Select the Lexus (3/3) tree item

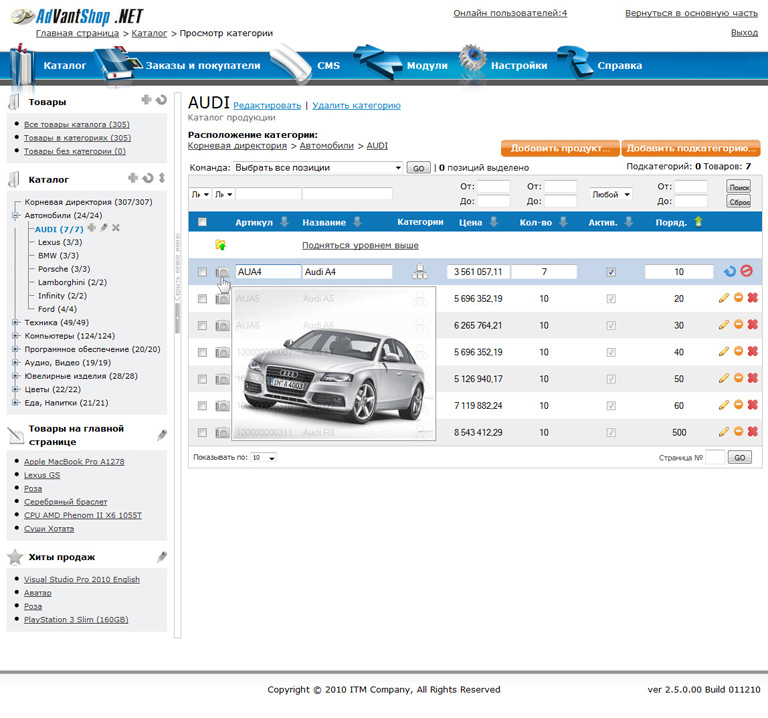[60, 242]
